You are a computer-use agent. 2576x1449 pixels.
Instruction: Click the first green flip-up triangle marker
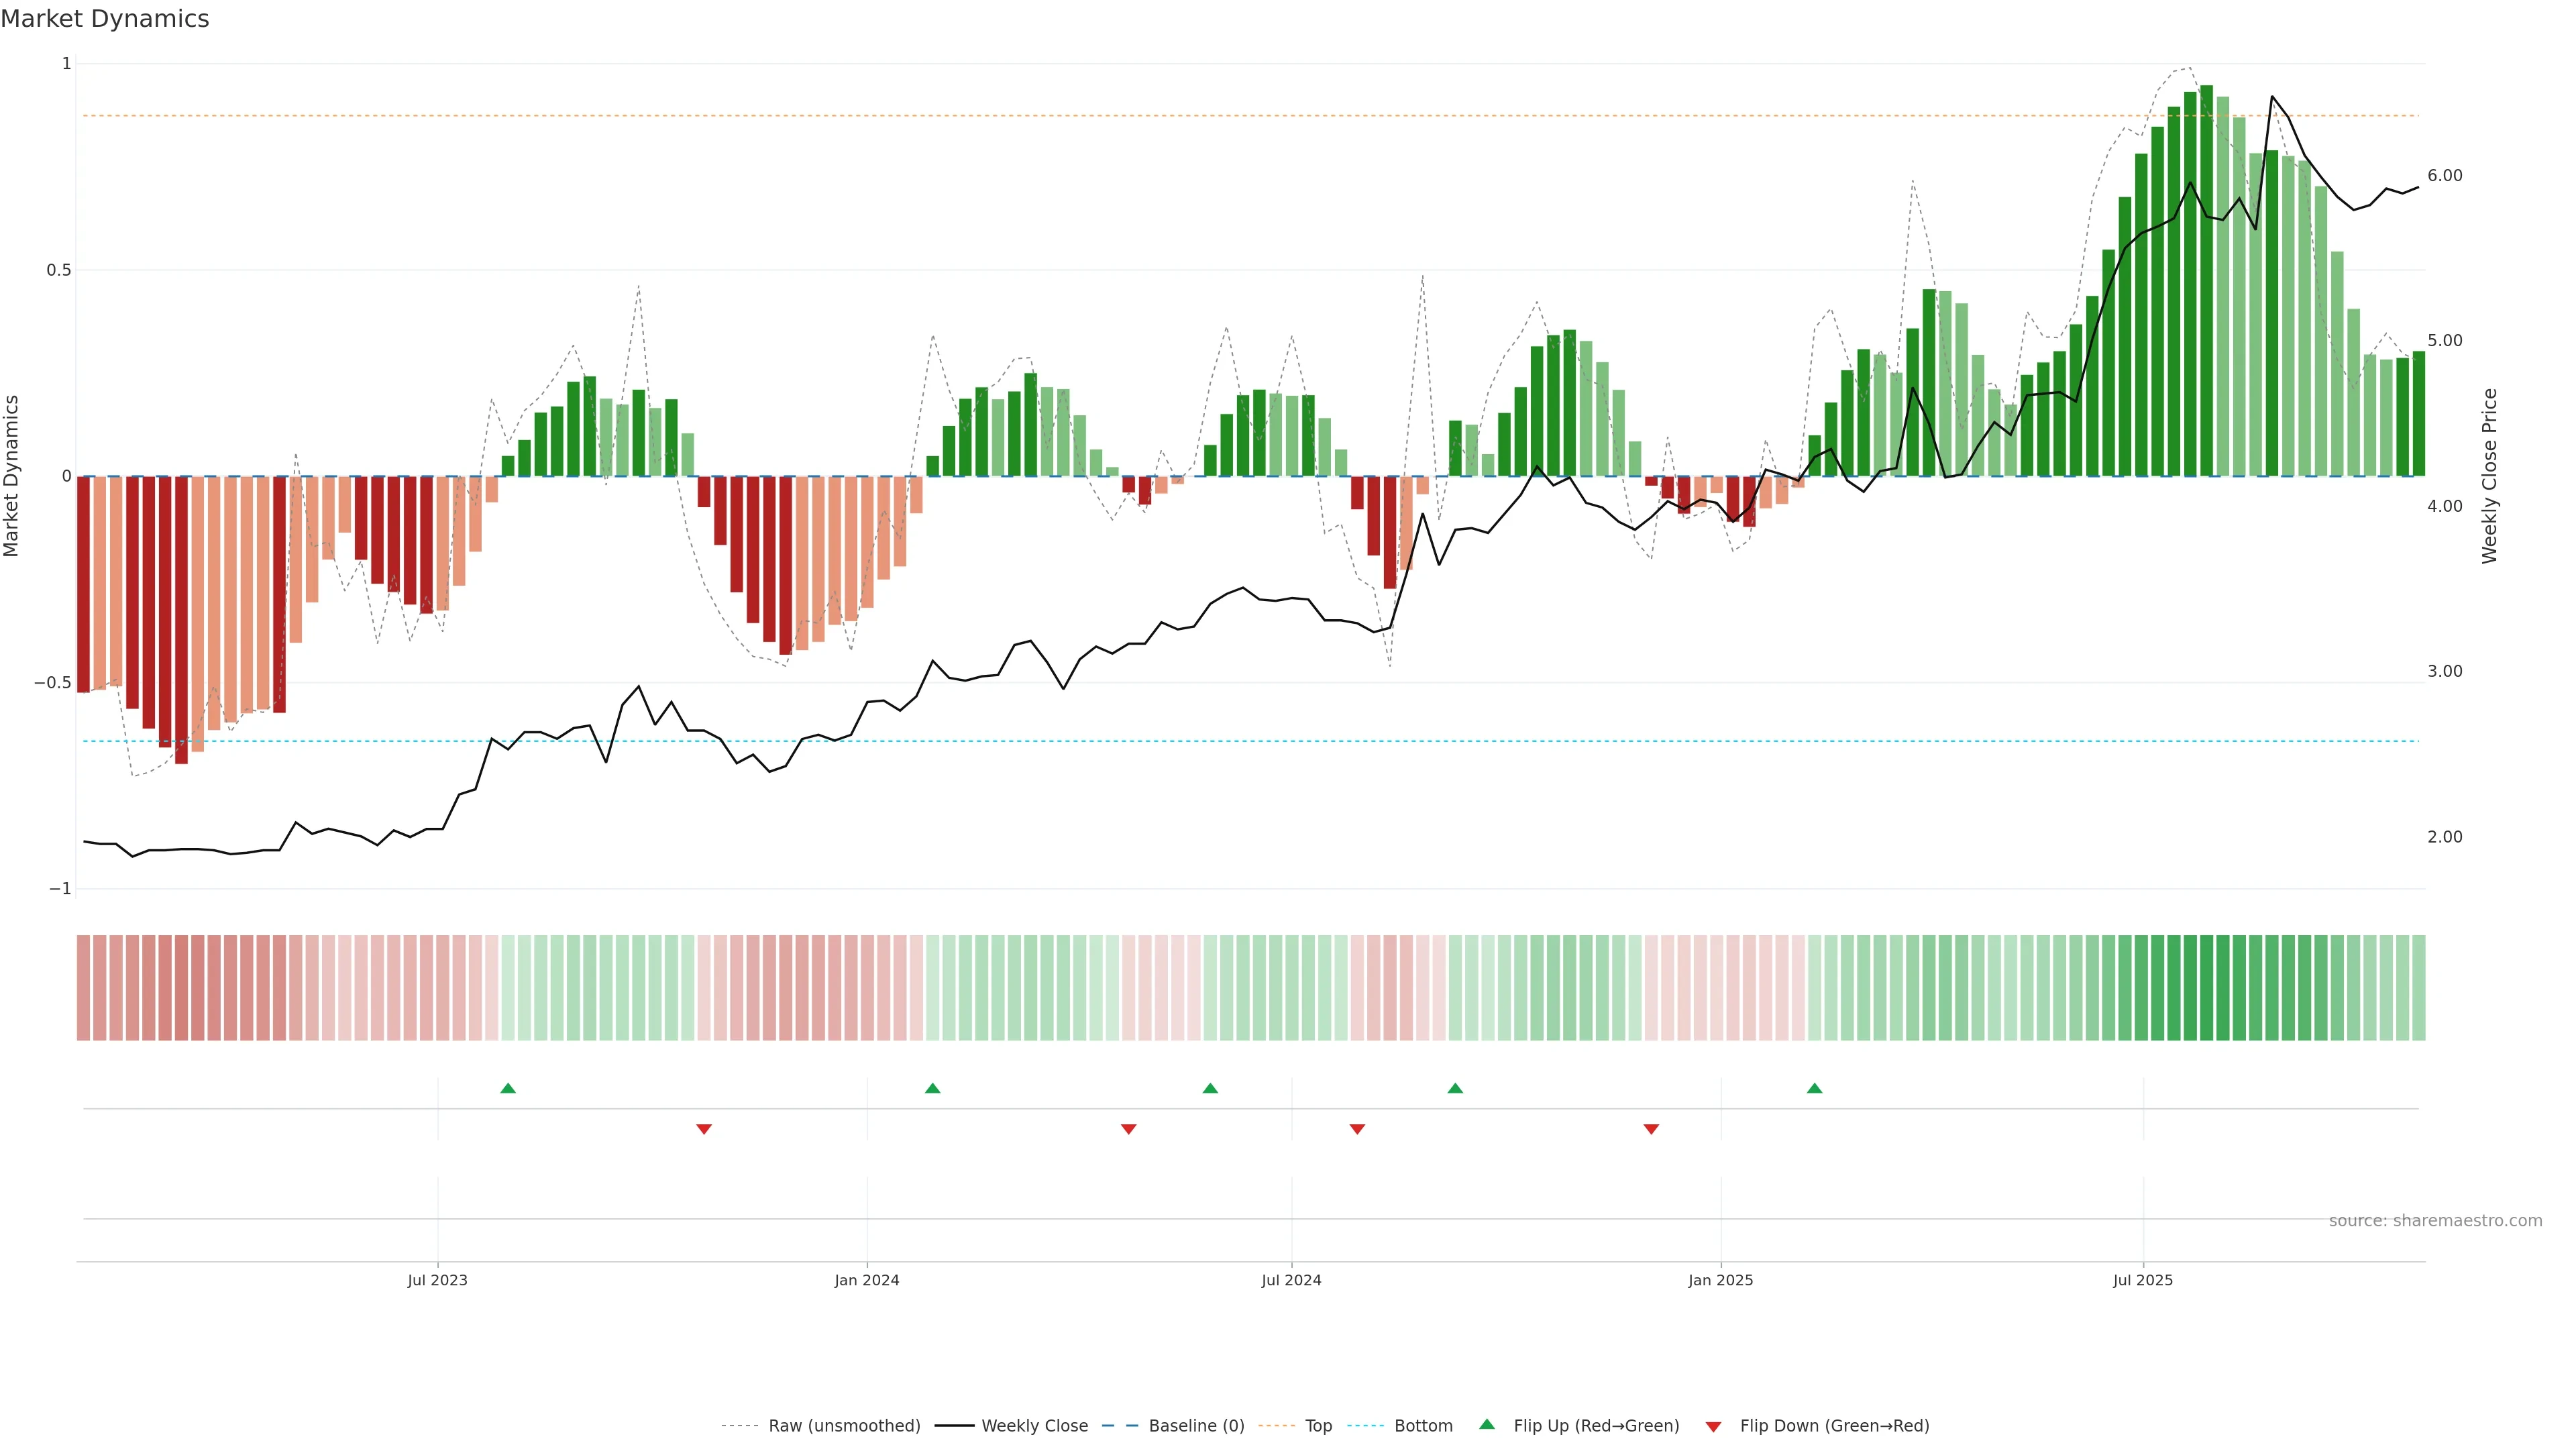[x=508, y=1088]
